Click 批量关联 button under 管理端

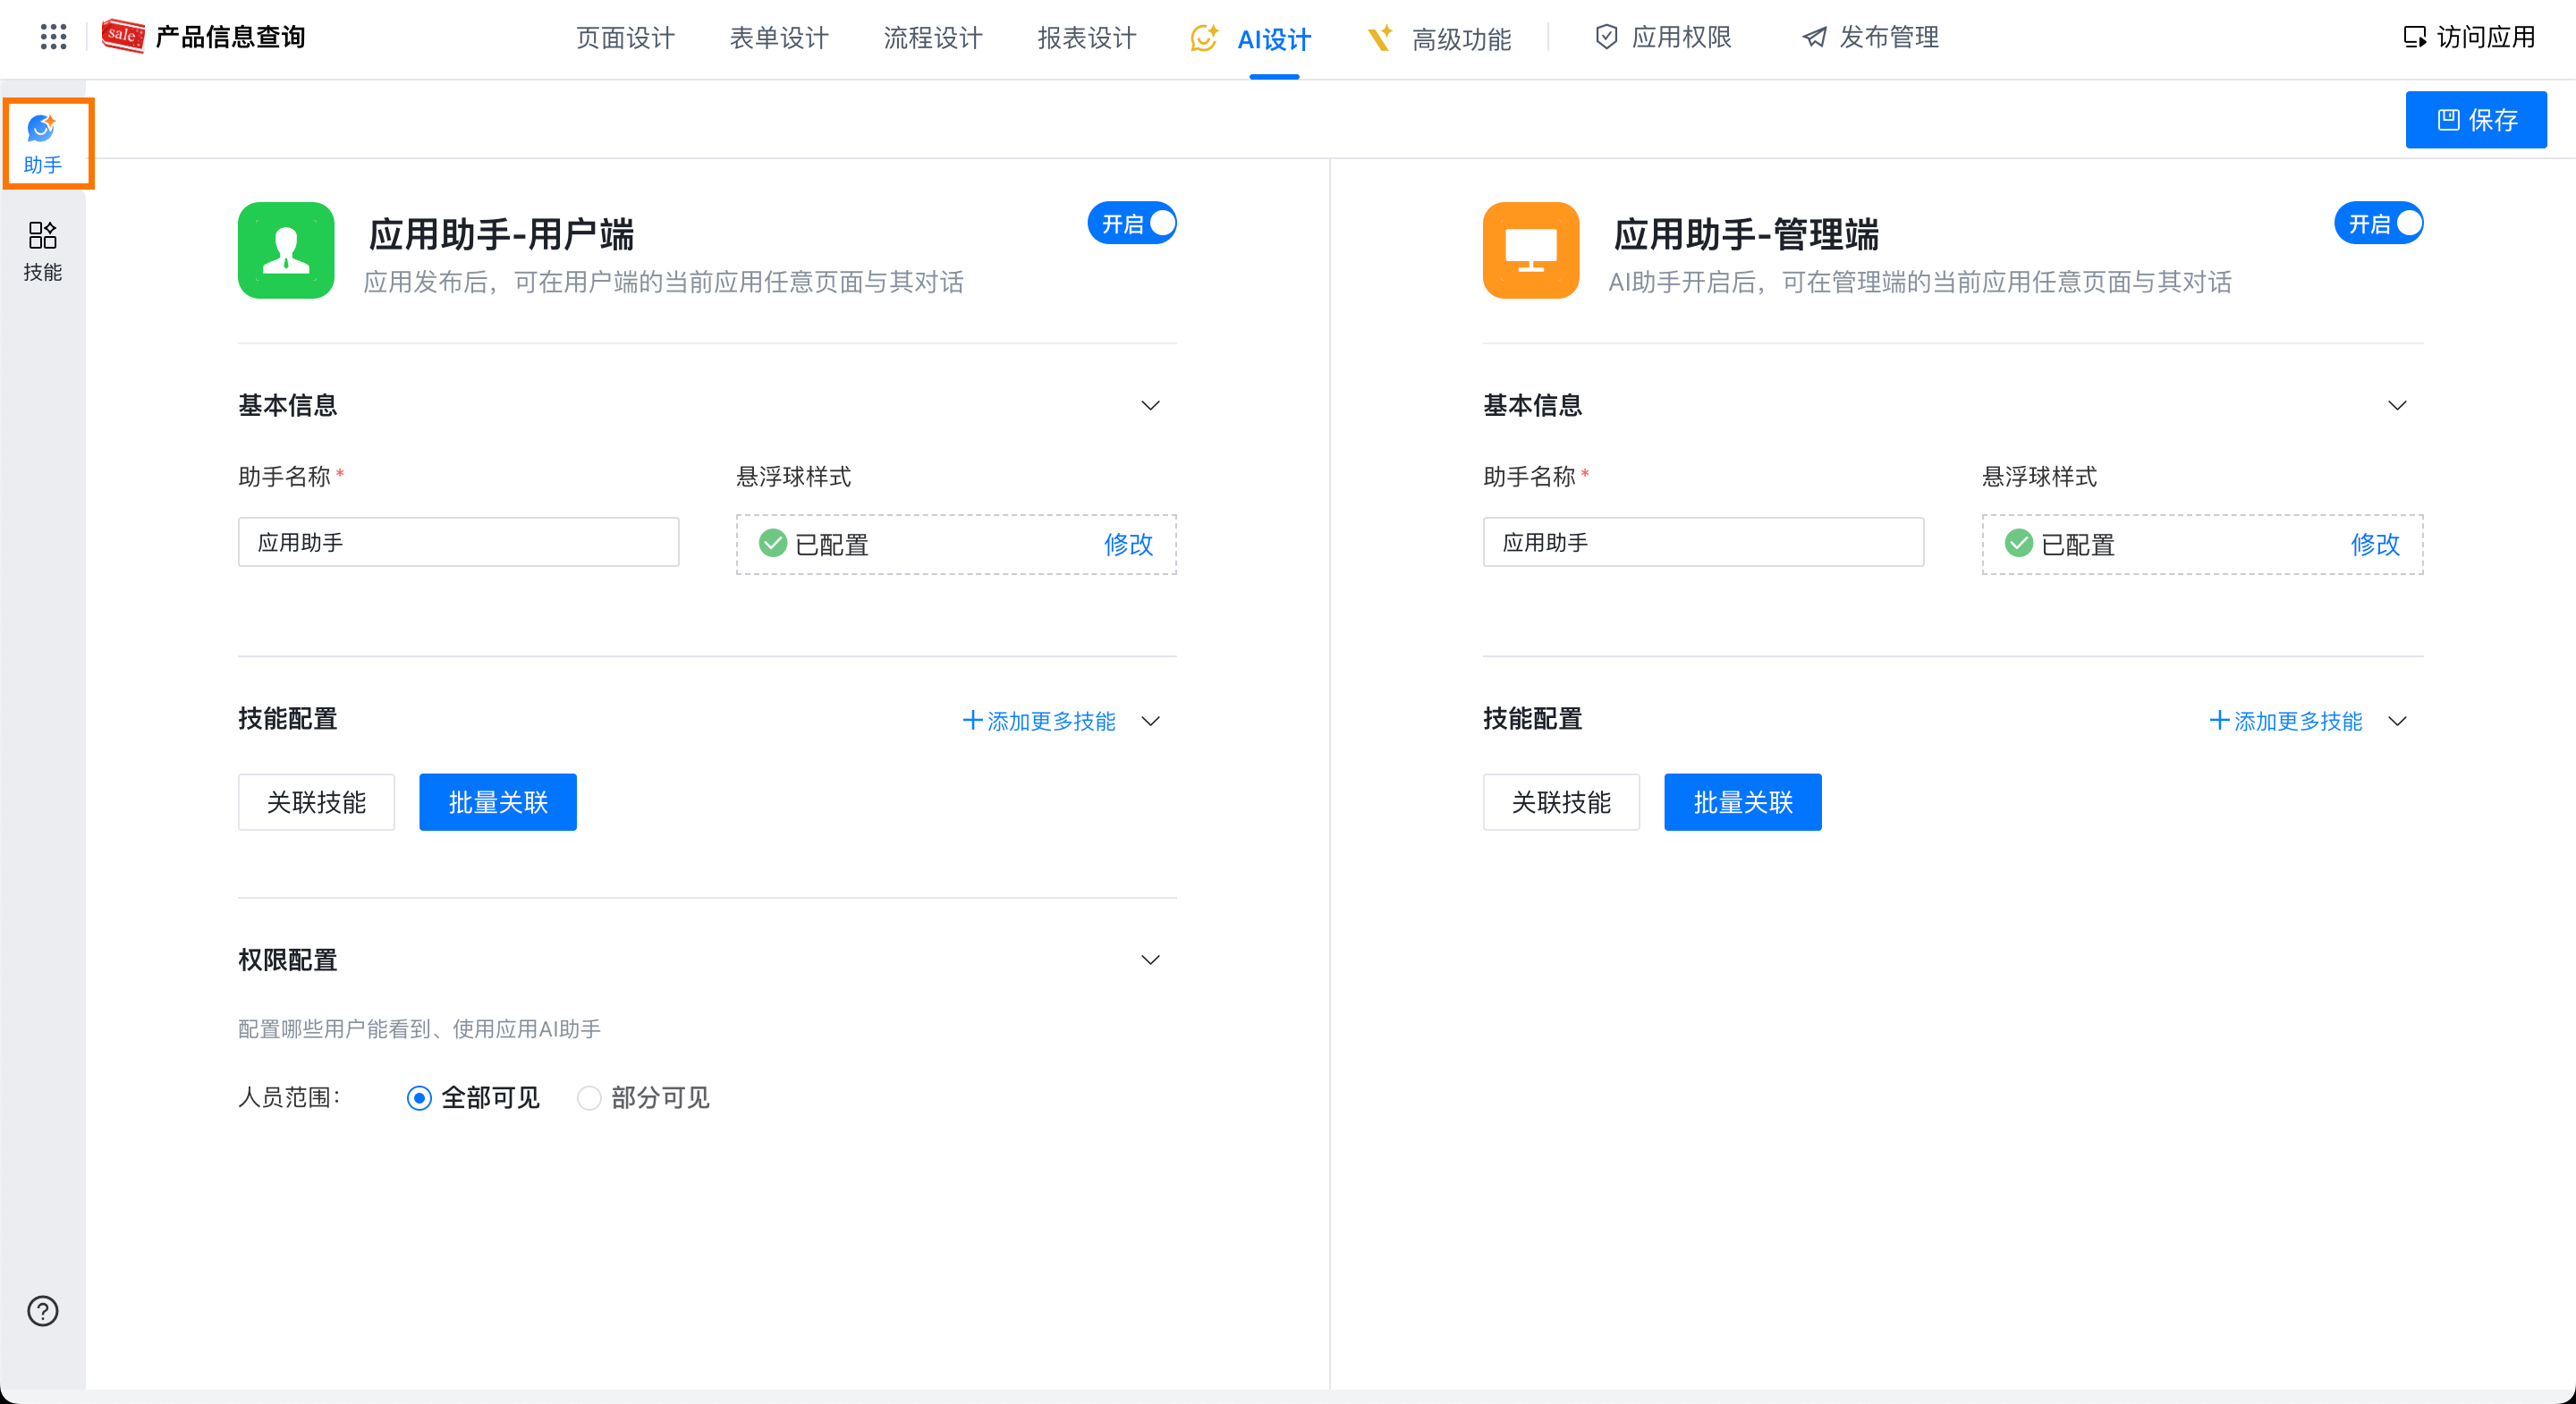click(1742, 802)
